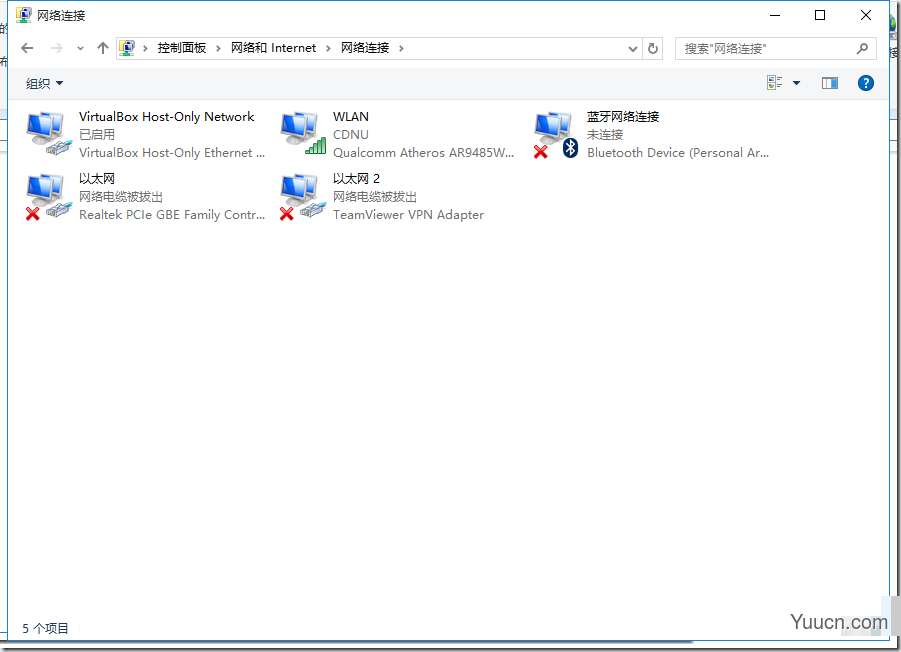Show the preview pane icon
Image resolution: width=901 pixels, height=652 pixels.
coord(830,83)
